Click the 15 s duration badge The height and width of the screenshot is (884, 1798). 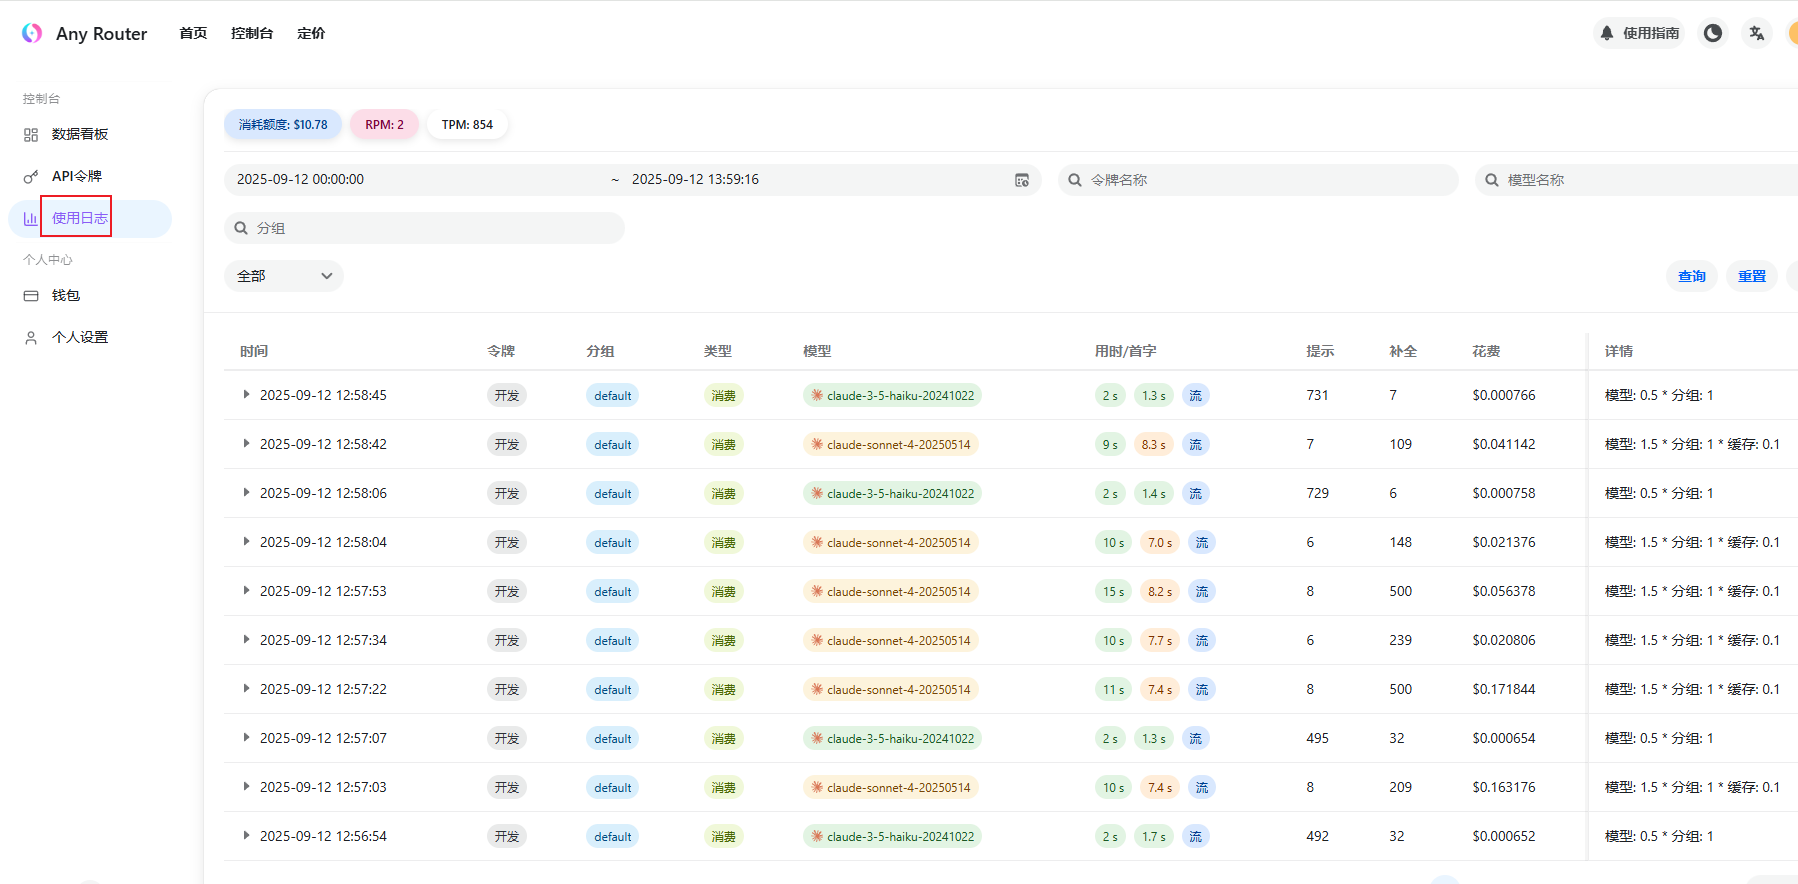1113,592
